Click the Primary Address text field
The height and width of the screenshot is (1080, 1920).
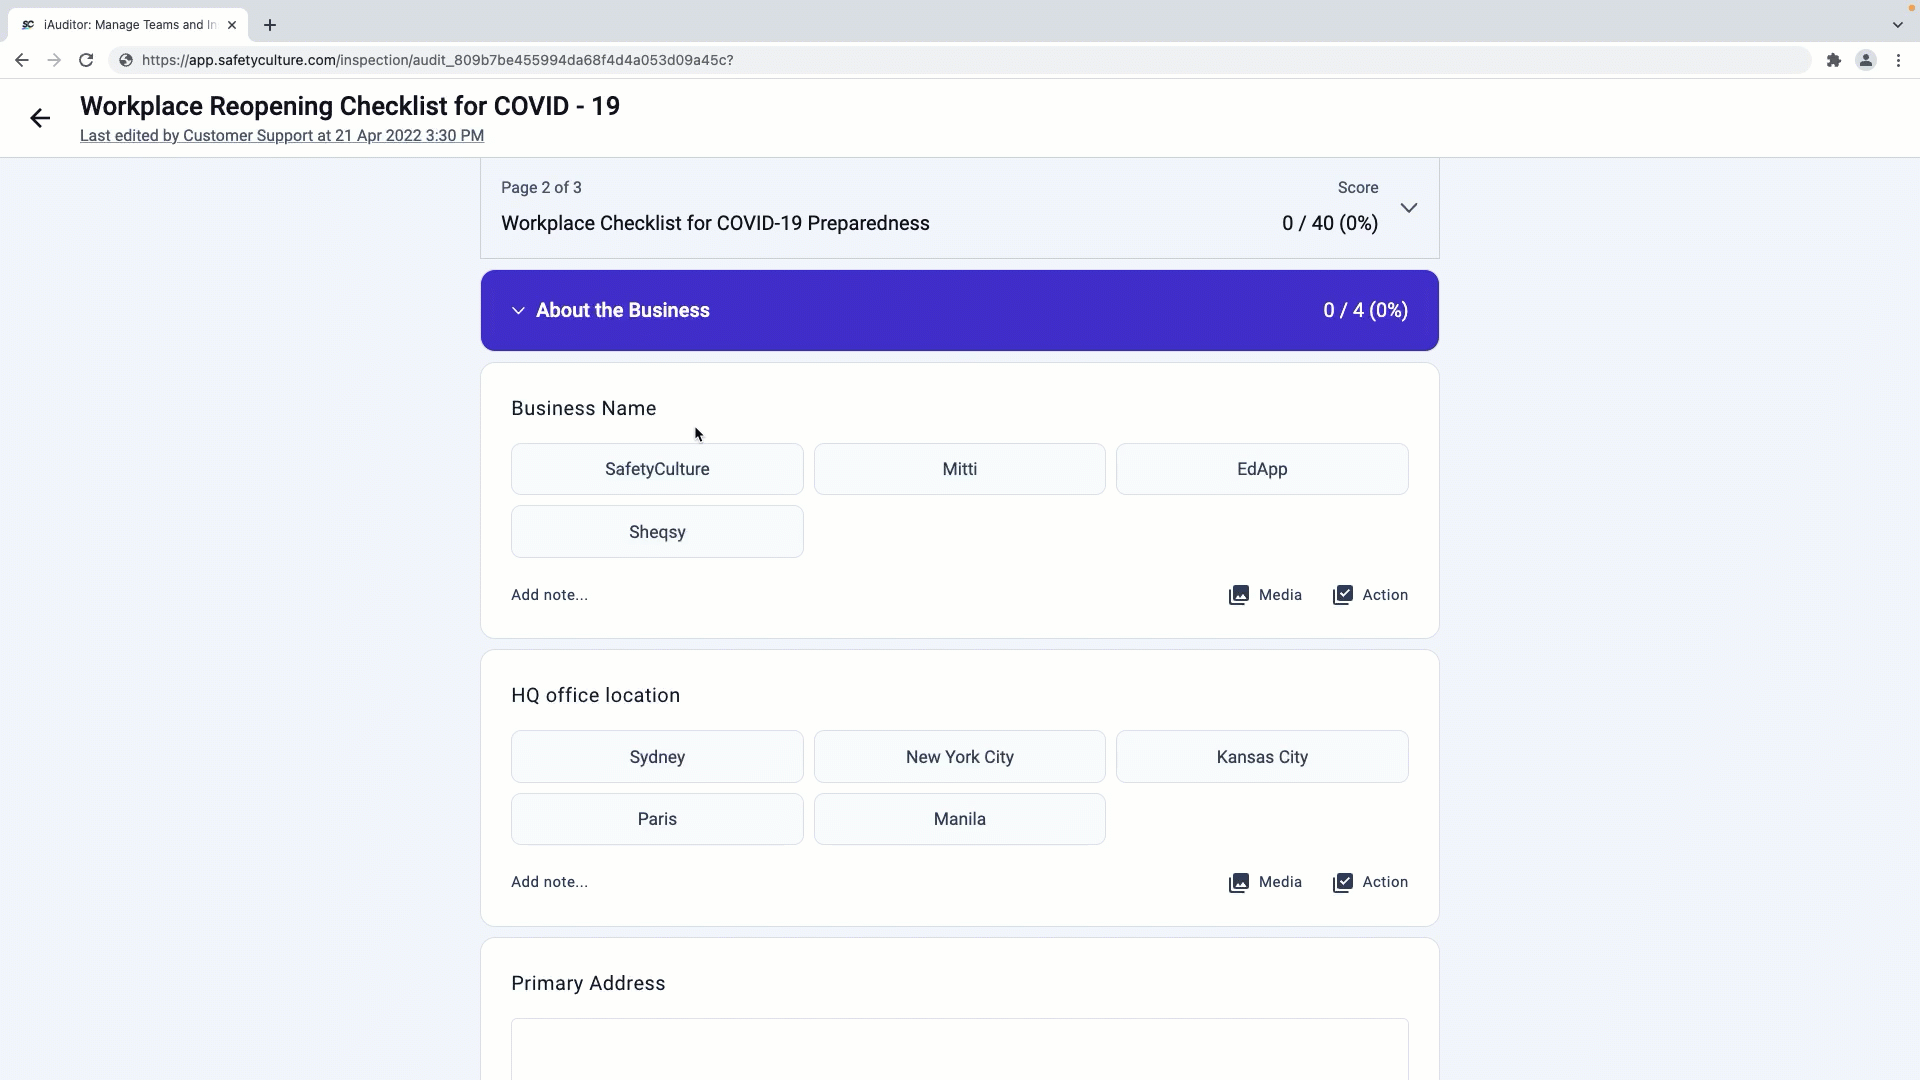pyautogui.click(x=960, y=1049)
